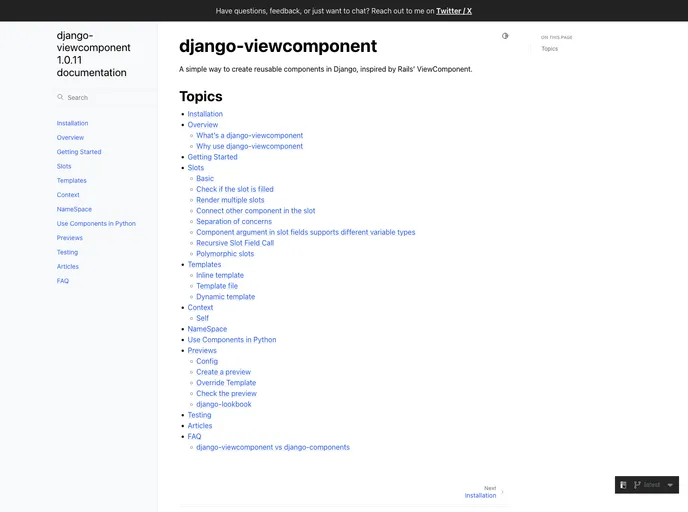Open Articles topic in main list

[200, 426]
